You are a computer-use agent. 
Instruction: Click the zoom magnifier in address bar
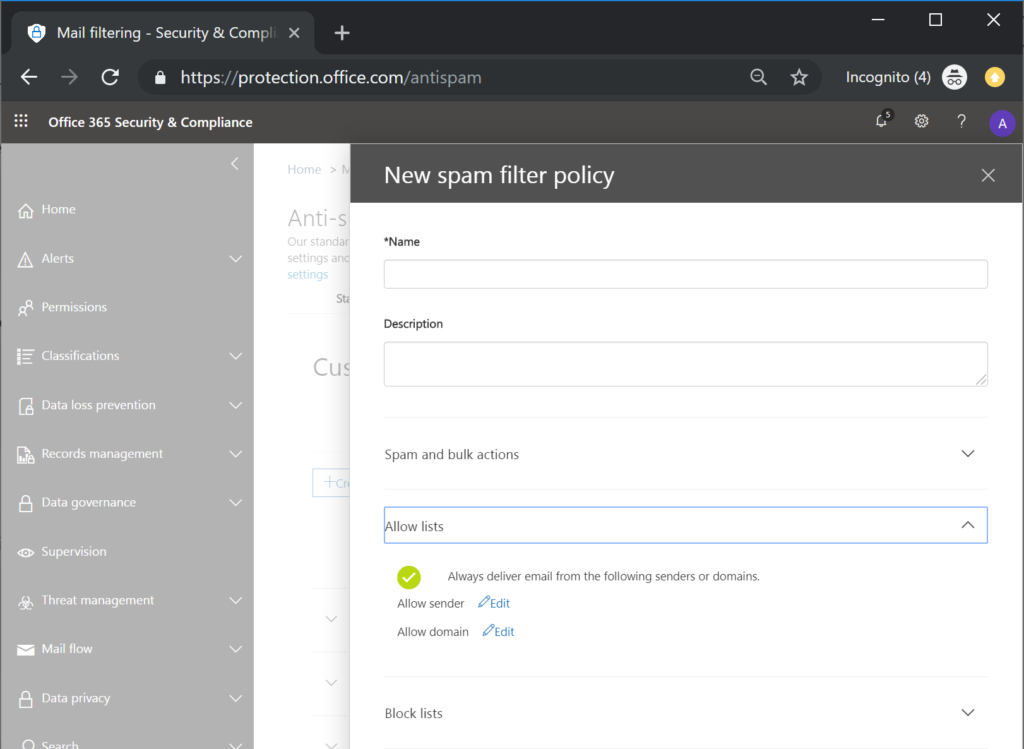(x=759, y=77)
